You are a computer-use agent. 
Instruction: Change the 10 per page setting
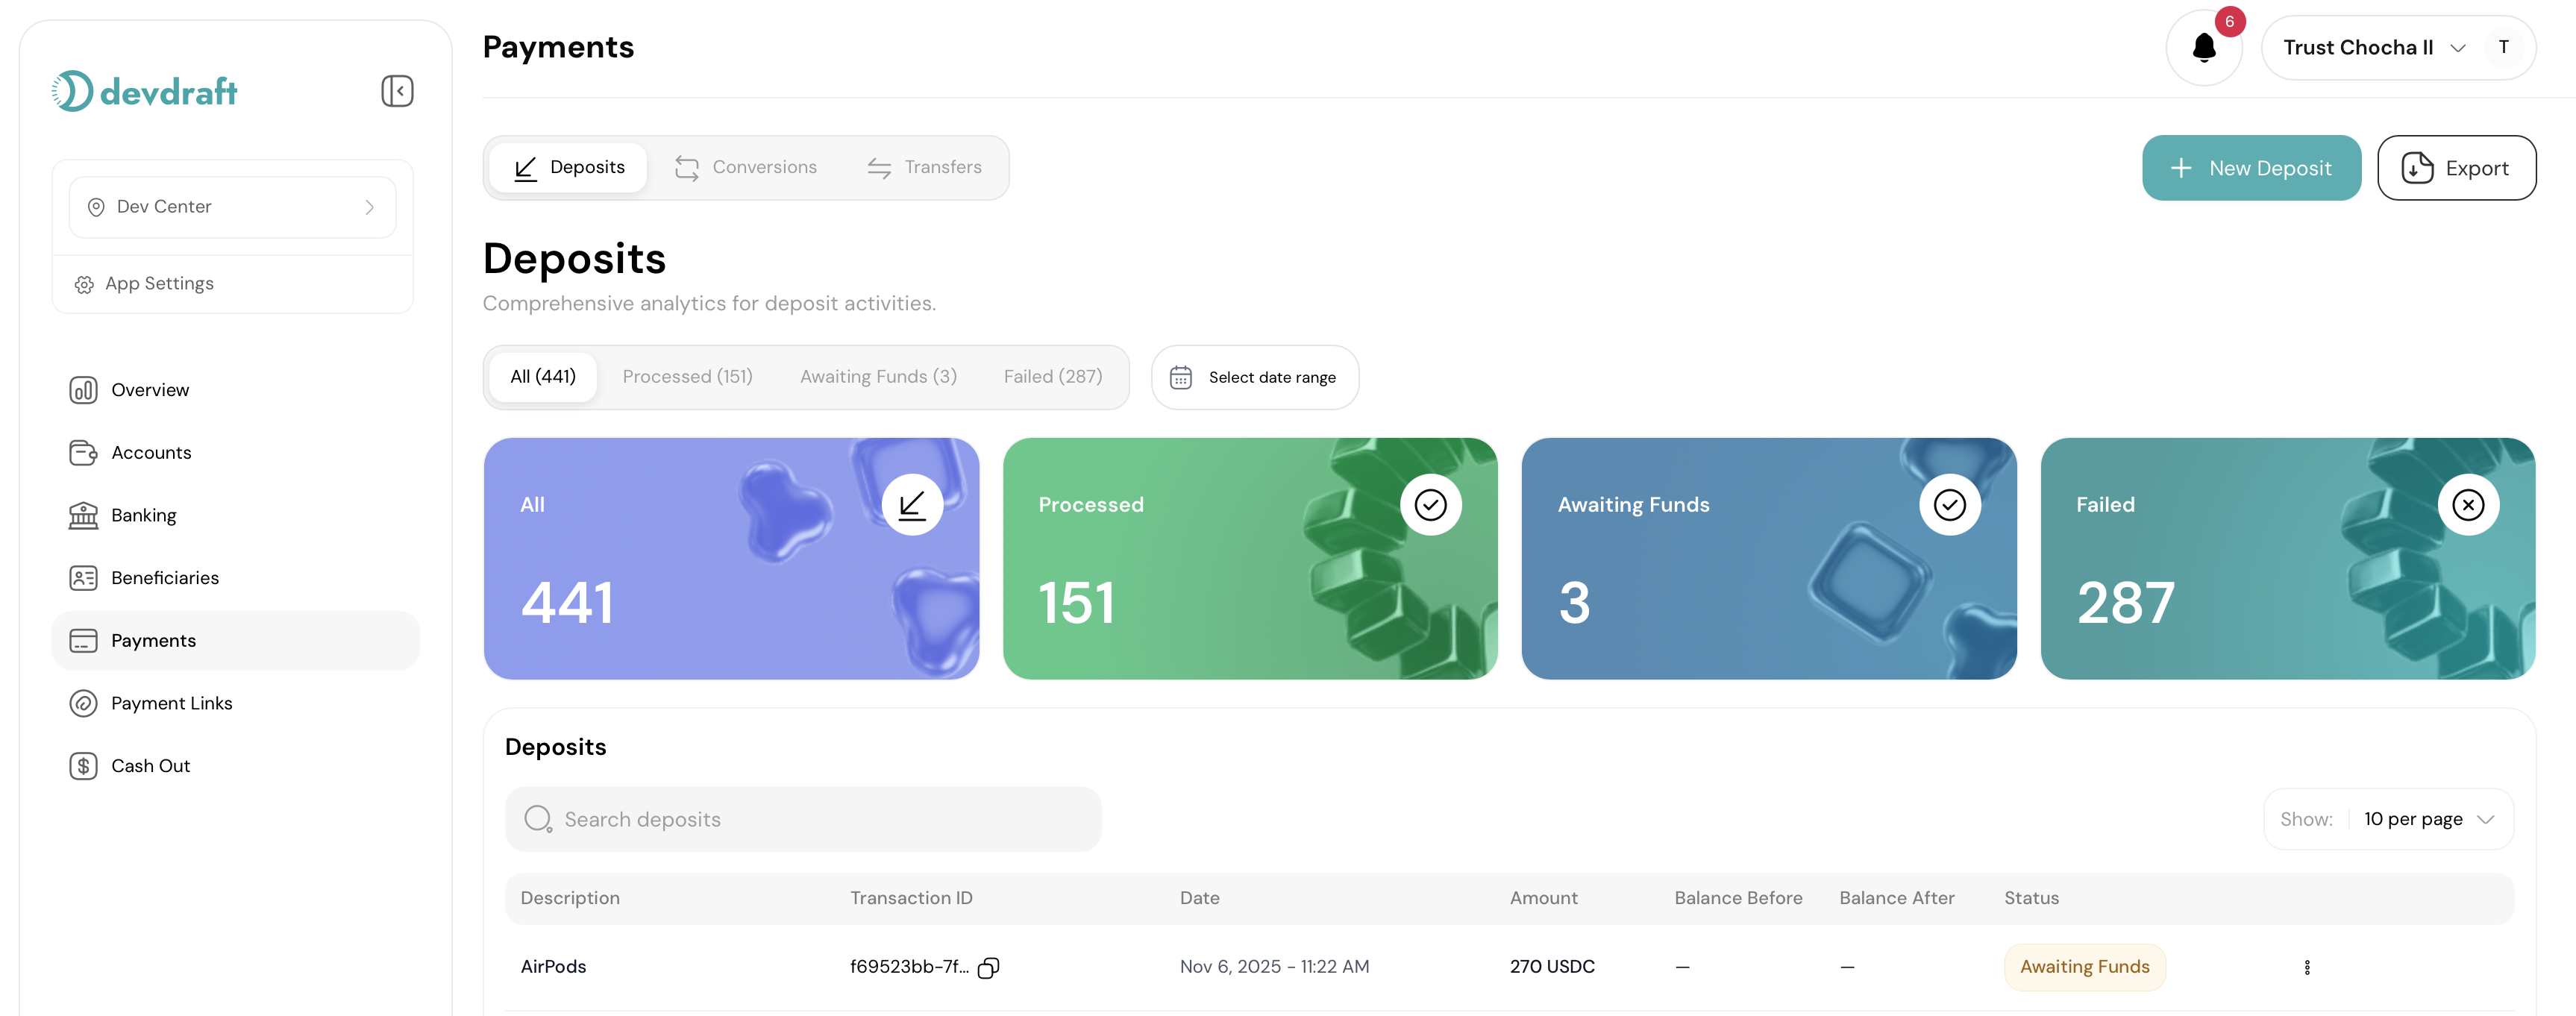pos(2429,818)
